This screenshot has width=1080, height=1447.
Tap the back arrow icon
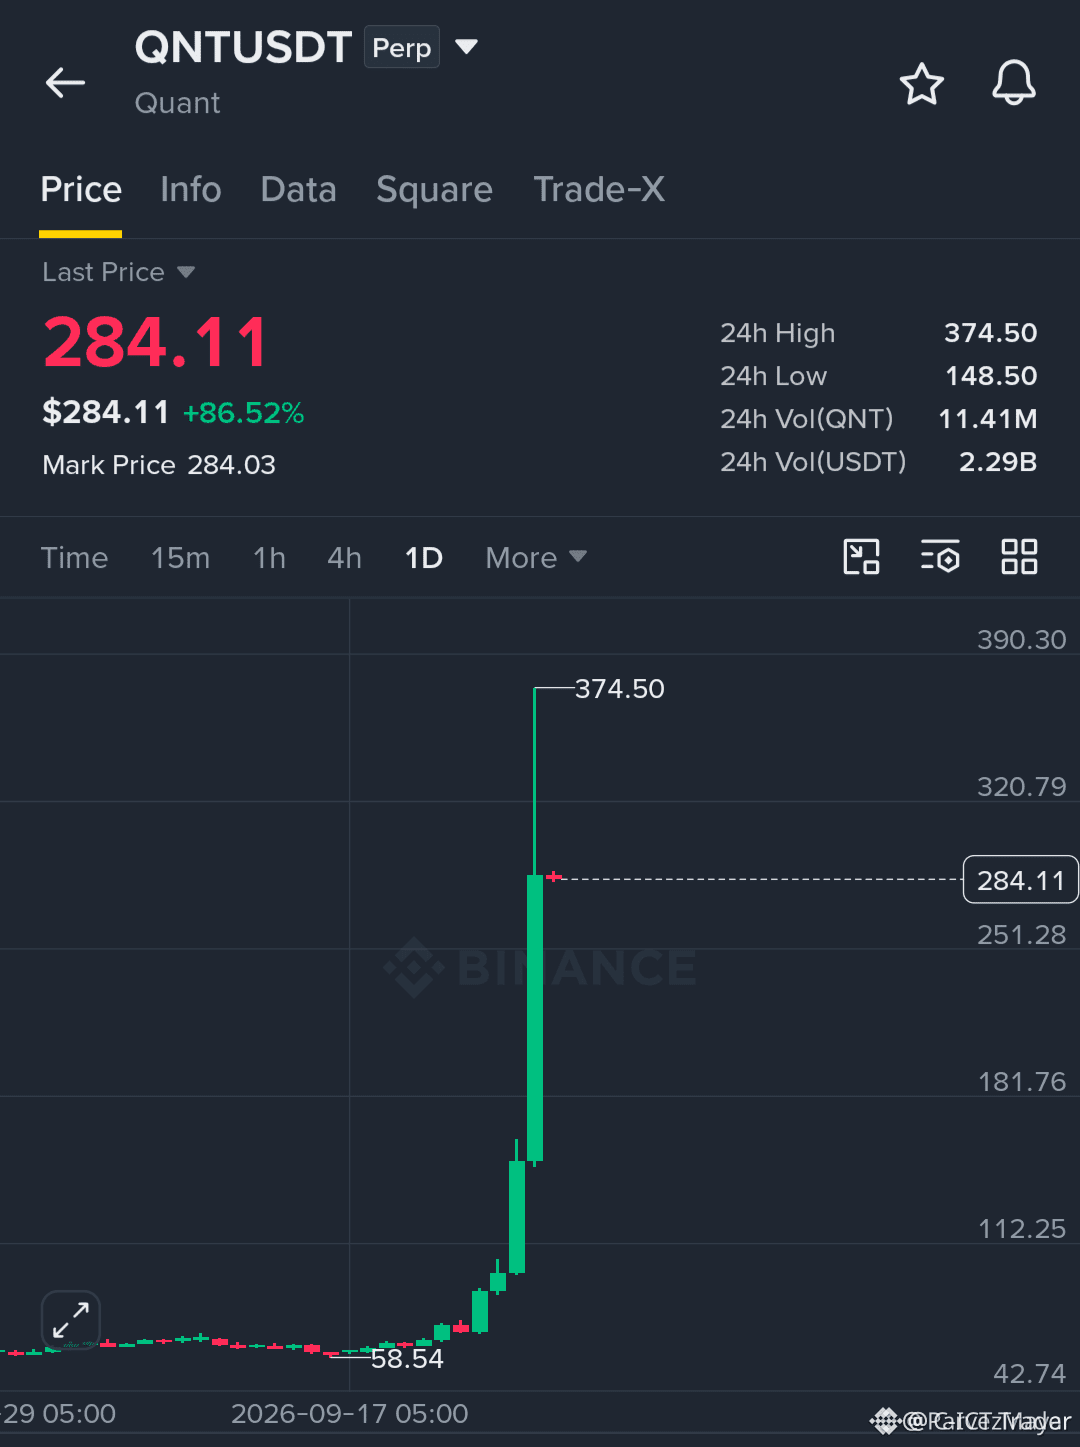tap(66, 83)
